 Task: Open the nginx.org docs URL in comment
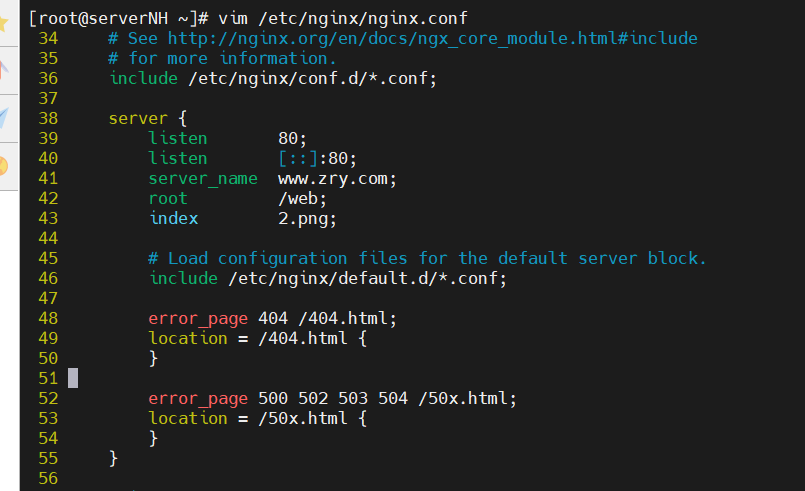[432, 39]
